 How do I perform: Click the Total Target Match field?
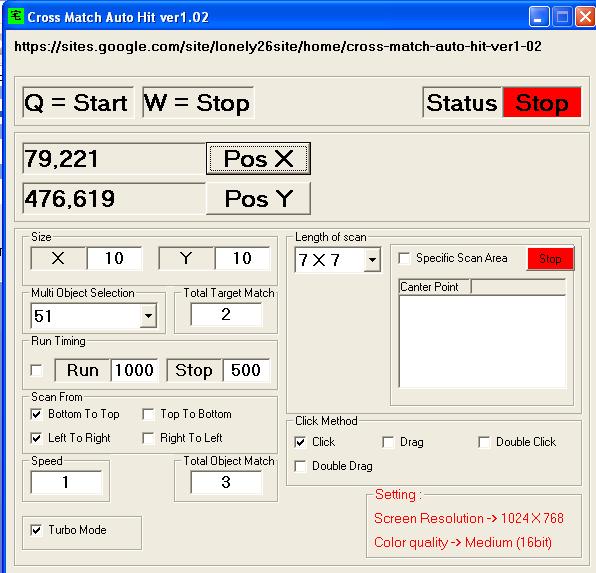tap(226, 314)
